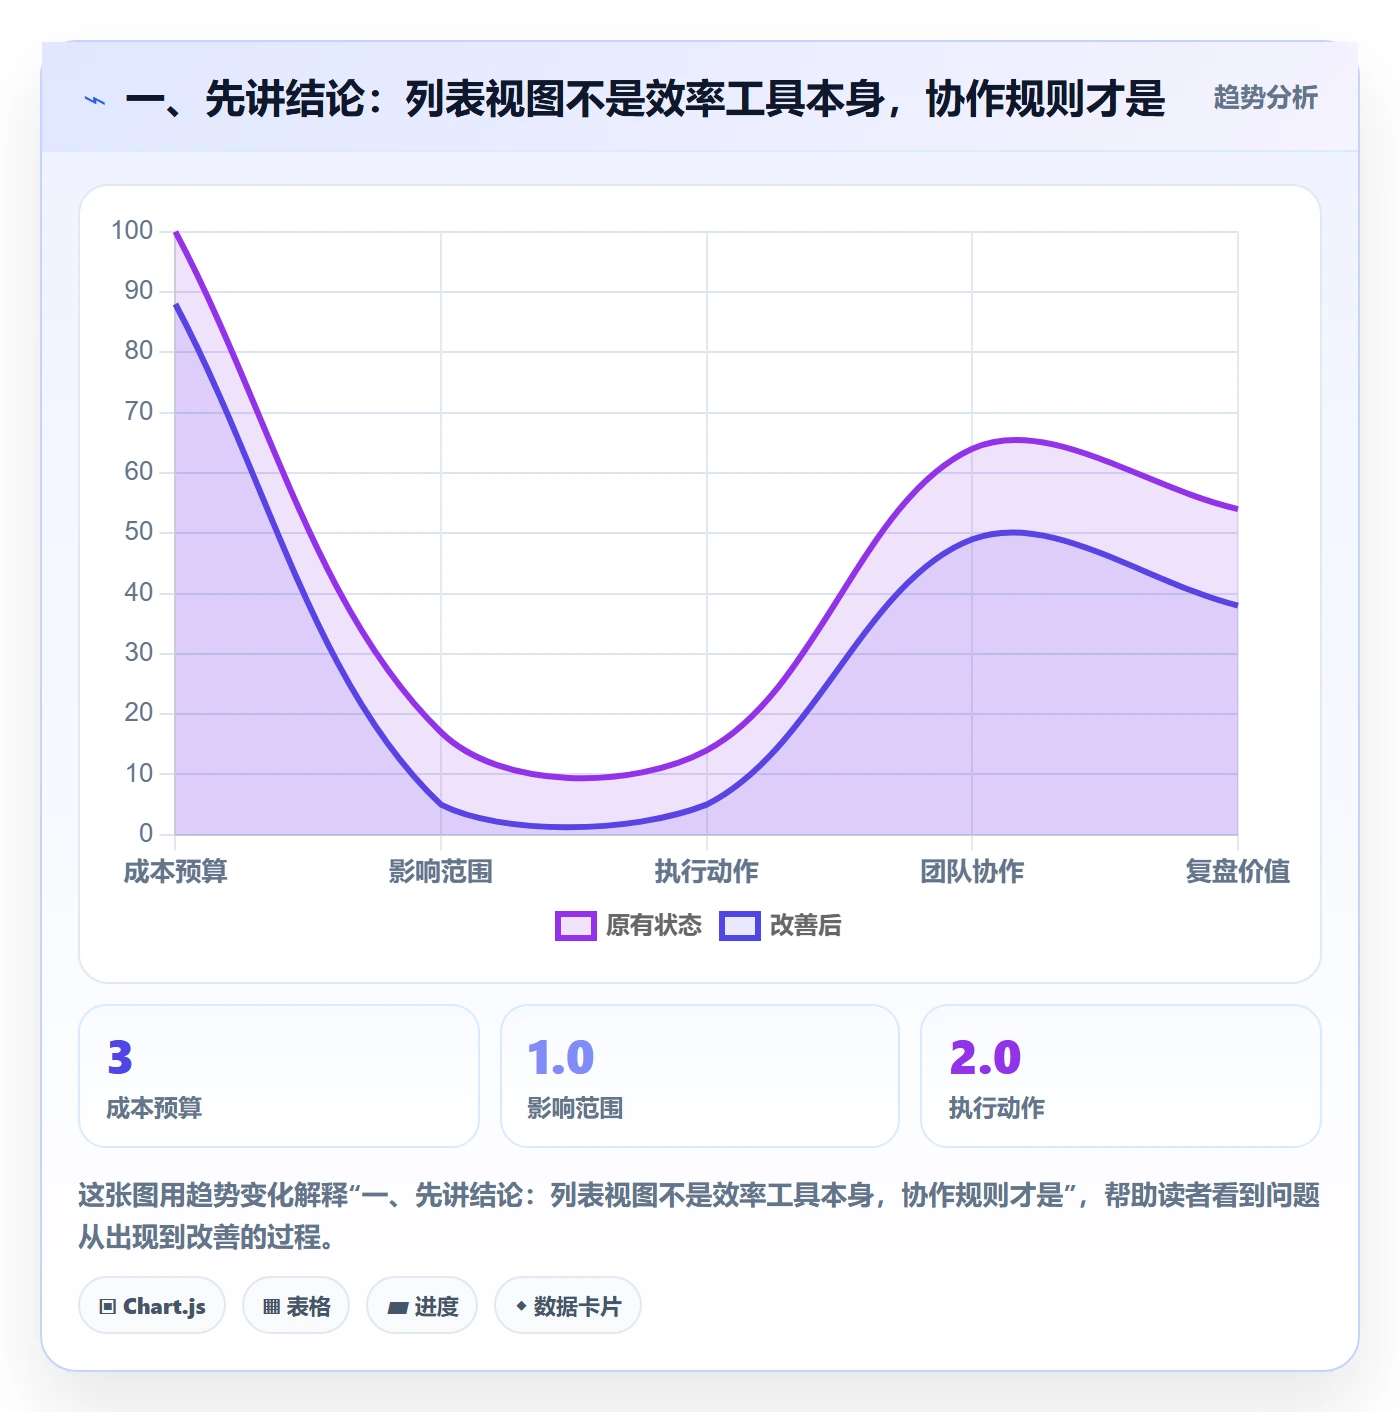Click the card title 一、先讲结论
Viewport: 1400px width, 1412px height.
click(x=645, y=99)
